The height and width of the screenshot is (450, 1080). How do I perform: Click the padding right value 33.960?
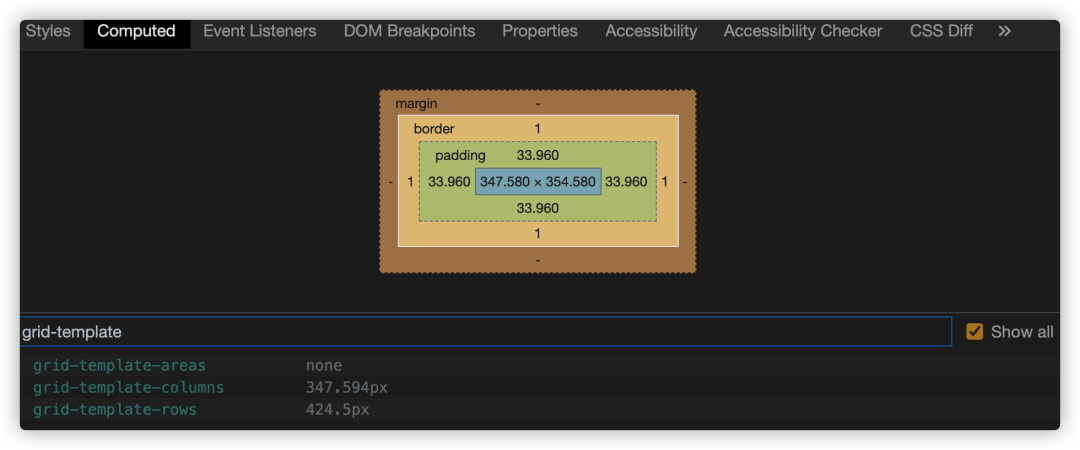coord(626,182)
